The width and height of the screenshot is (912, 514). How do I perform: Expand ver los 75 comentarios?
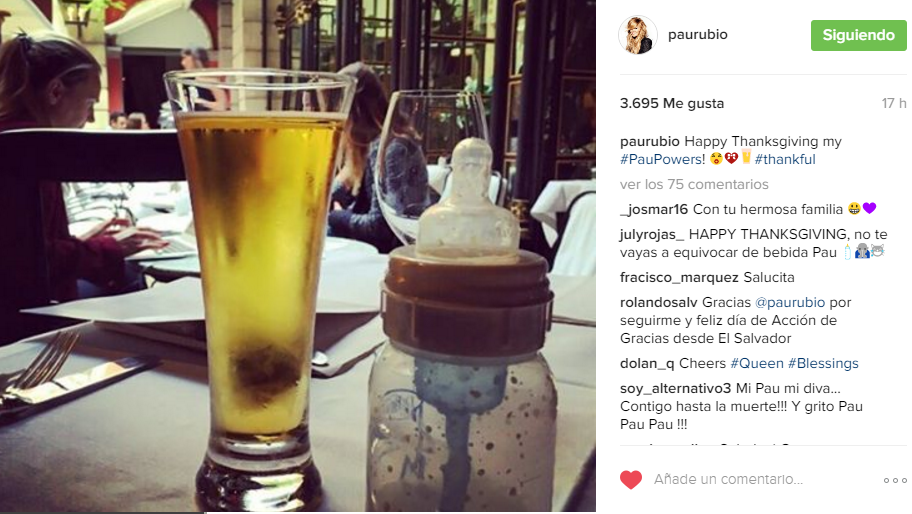coord(694,184)
